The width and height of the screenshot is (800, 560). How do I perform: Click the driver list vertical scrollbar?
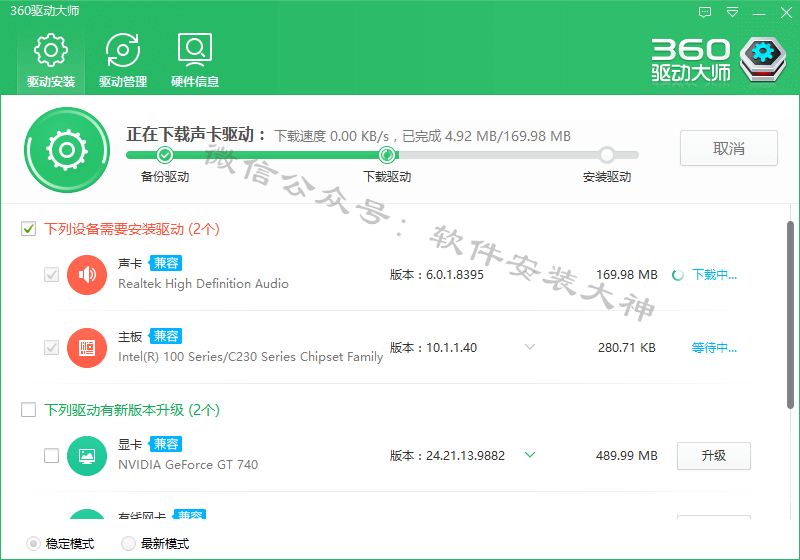click(790, 315)
